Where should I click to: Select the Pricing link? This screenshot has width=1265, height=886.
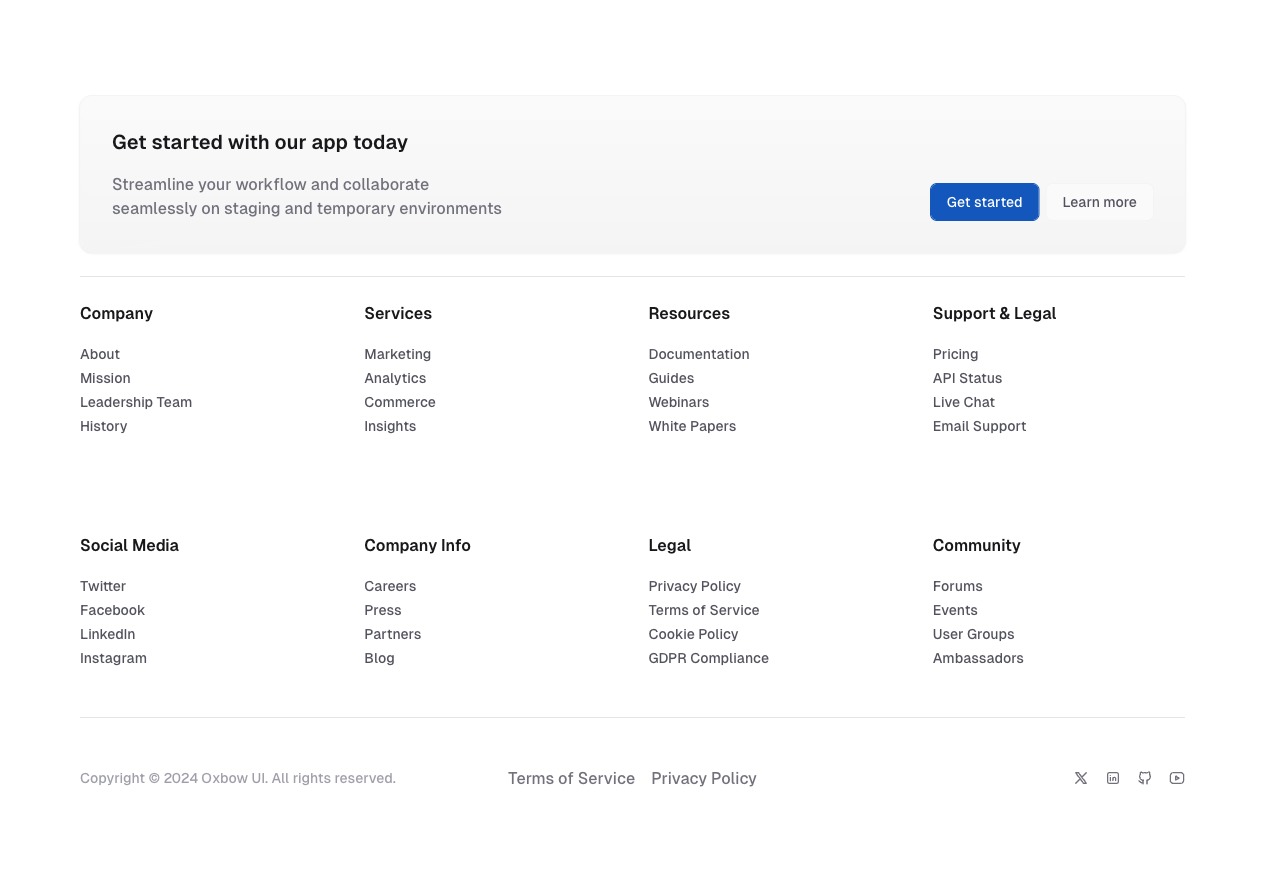955,354
